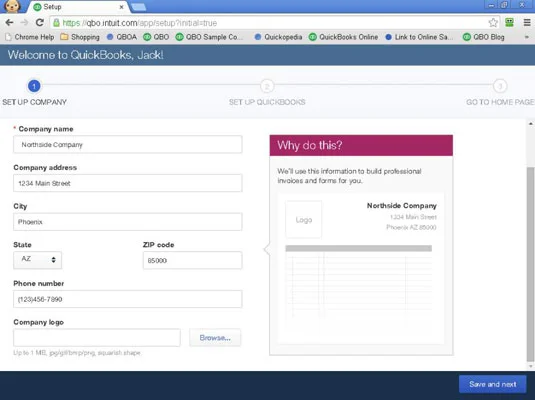Click the Company address field
The width and height of the screenshot is (535, 400).
(128, 183)
